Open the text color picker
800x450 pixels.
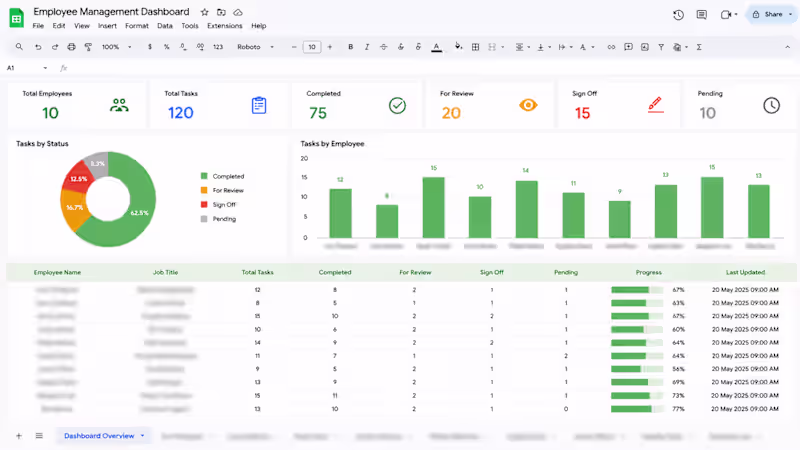[x=436, y=47]
